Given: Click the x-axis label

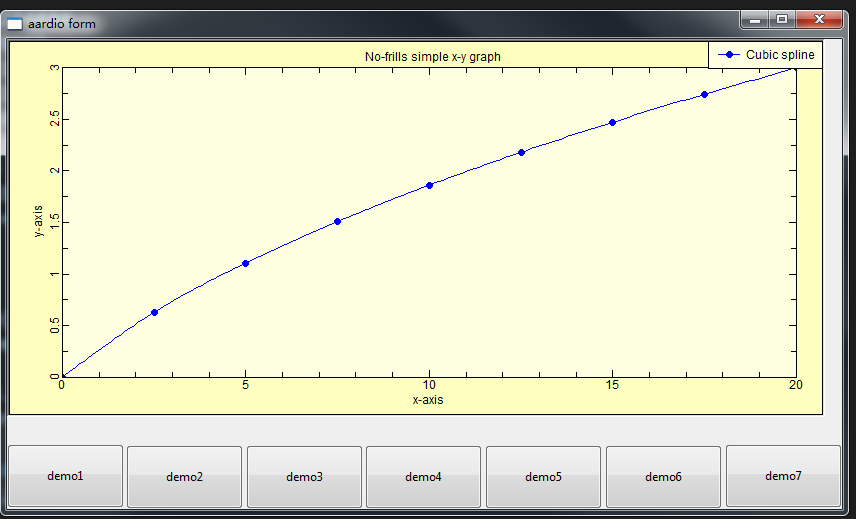Looking at the screenshot, I should click(428, 399).
